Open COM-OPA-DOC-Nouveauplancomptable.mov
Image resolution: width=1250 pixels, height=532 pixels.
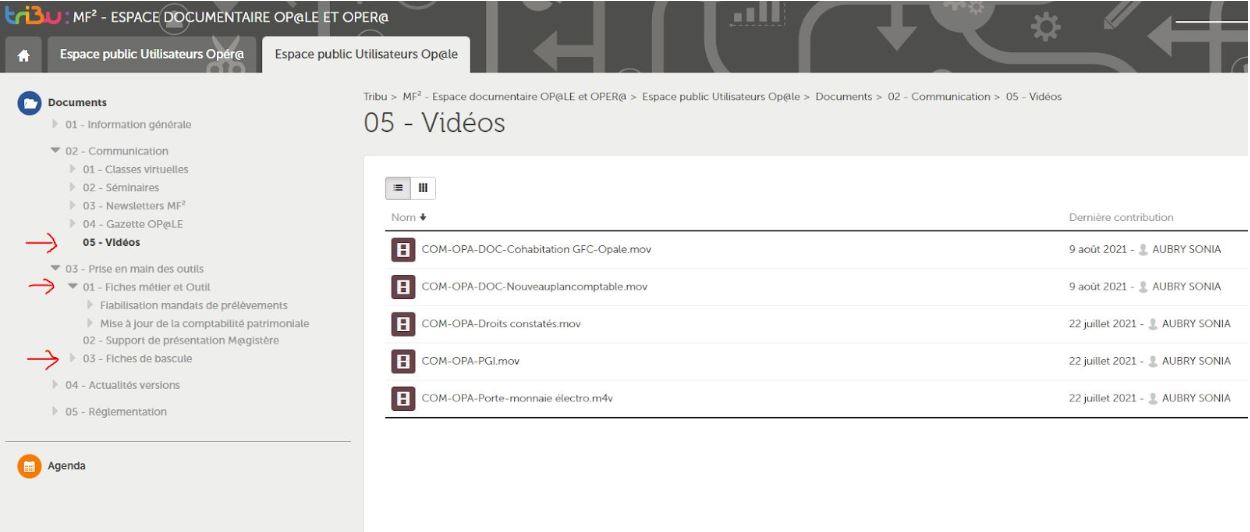[534, 287]
